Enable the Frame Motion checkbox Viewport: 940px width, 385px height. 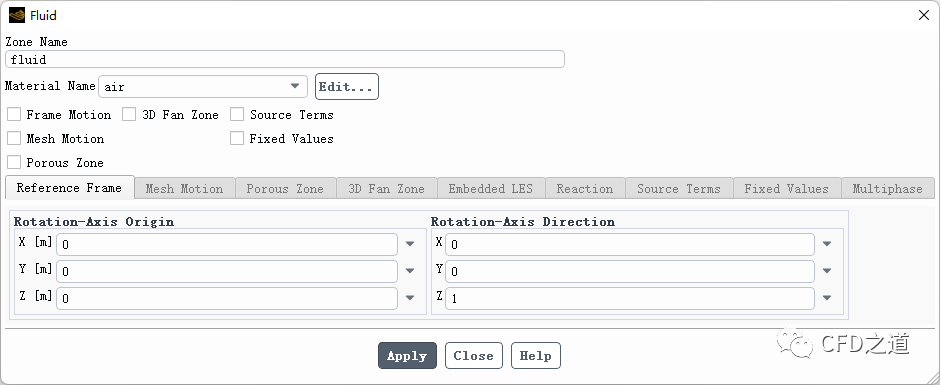[14, 115]
